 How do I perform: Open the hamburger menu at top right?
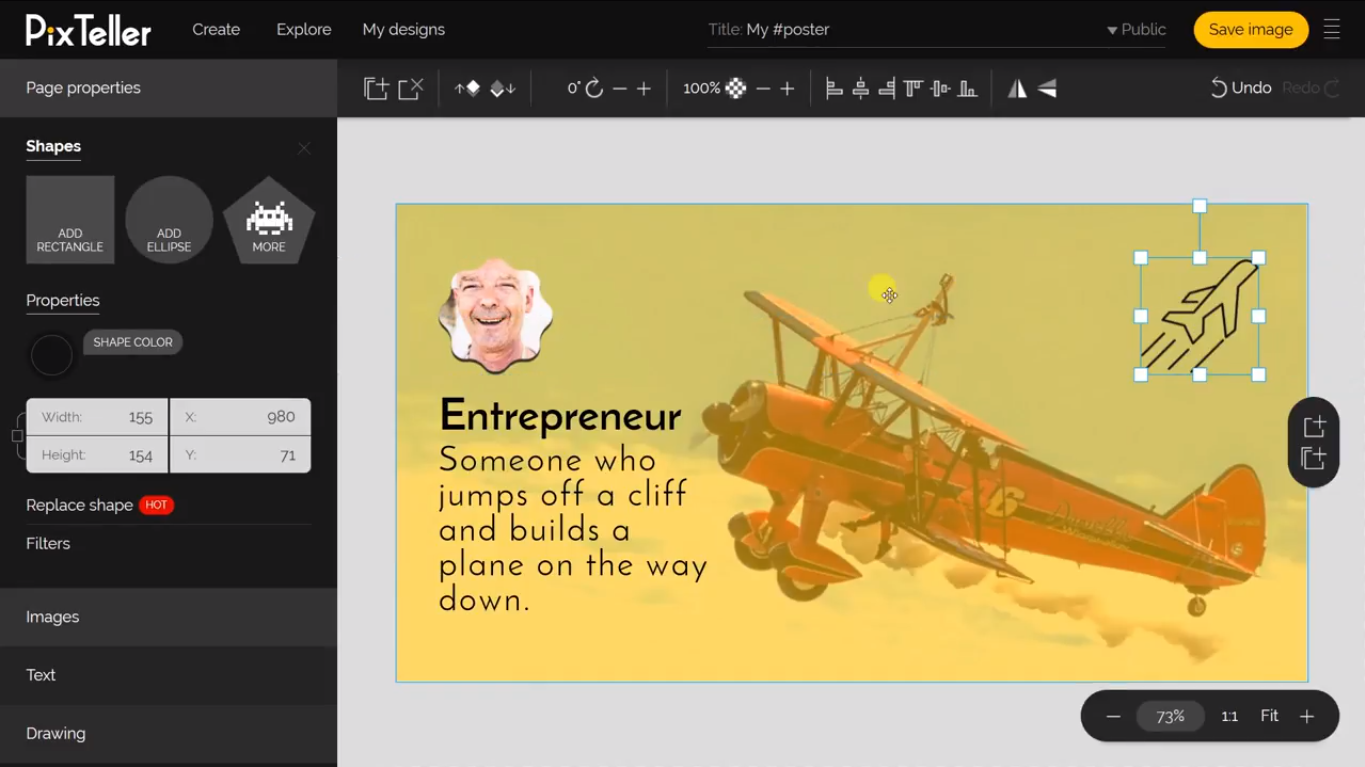(x=1331, y=30)
